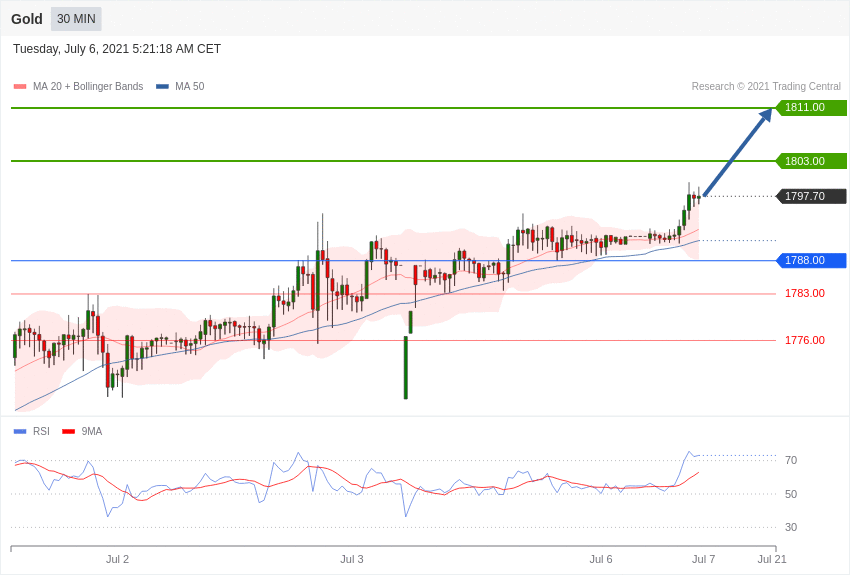
Task: Click the Gold chart title
Action: coord(27,19)
